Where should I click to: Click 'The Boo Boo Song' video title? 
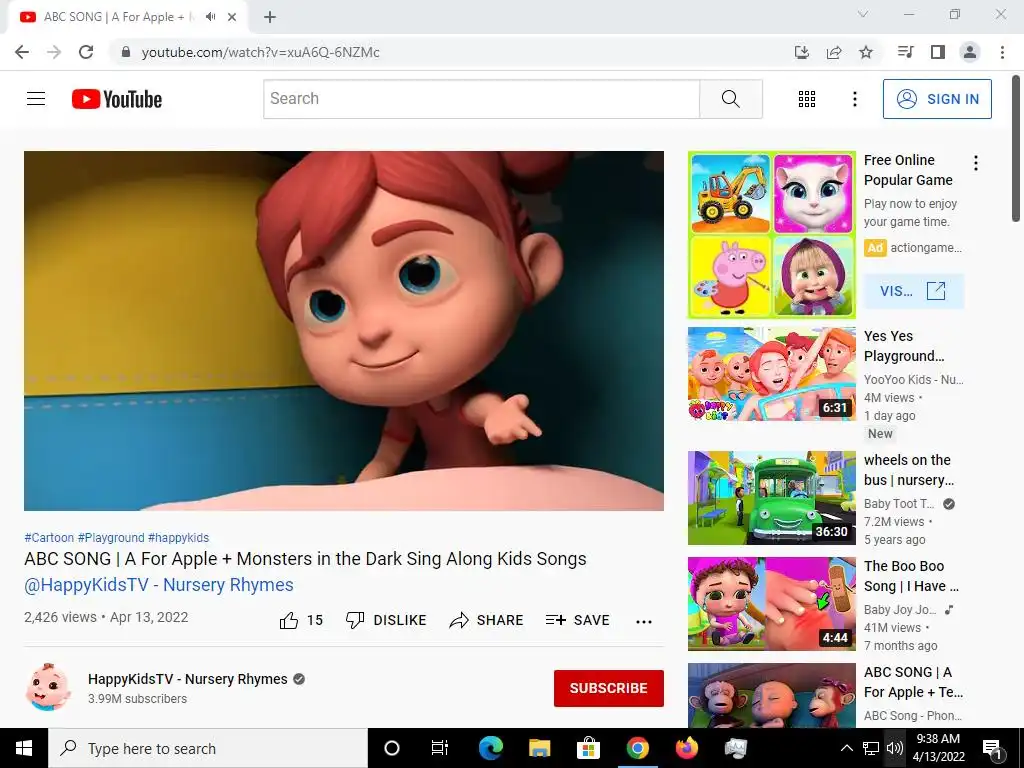pyautogui.click(x=912, y=576)
